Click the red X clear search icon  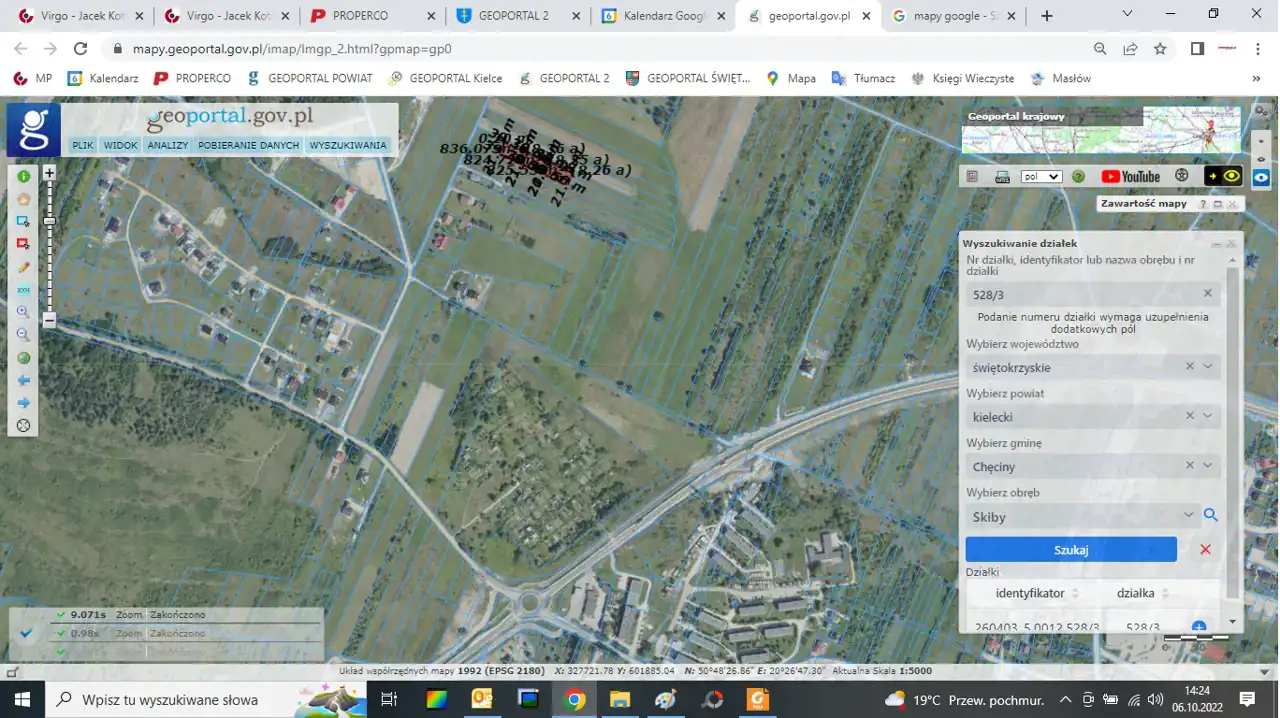point(1205,550)
